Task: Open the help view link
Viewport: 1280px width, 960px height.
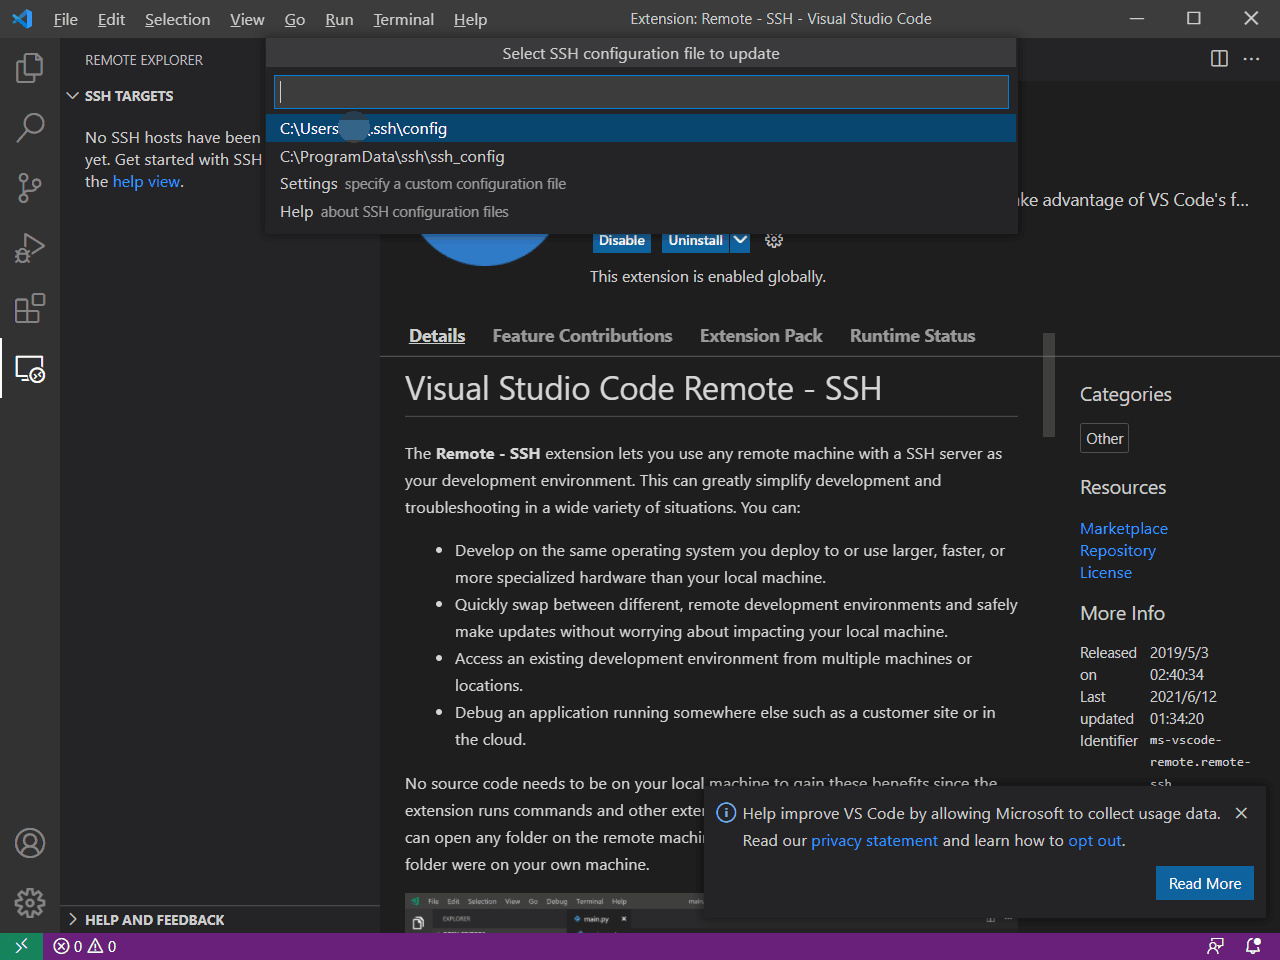Action: click(146, 181)
